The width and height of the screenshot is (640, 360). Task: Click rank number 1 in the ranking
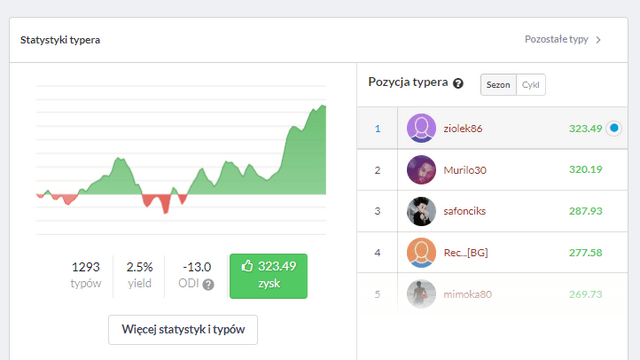(378, 129)
